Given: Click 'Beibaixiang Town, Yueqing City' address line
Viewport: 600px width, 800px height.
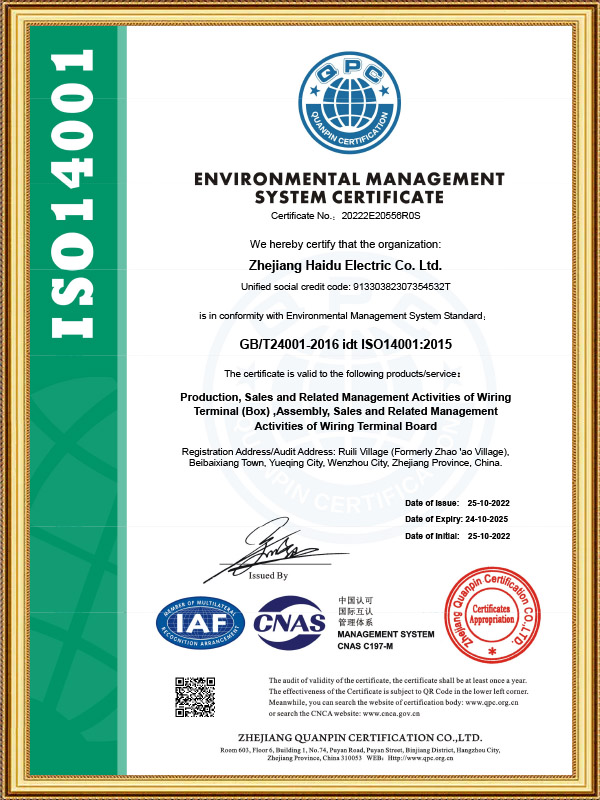Looking at the screenshot, I should click(345, 464).
